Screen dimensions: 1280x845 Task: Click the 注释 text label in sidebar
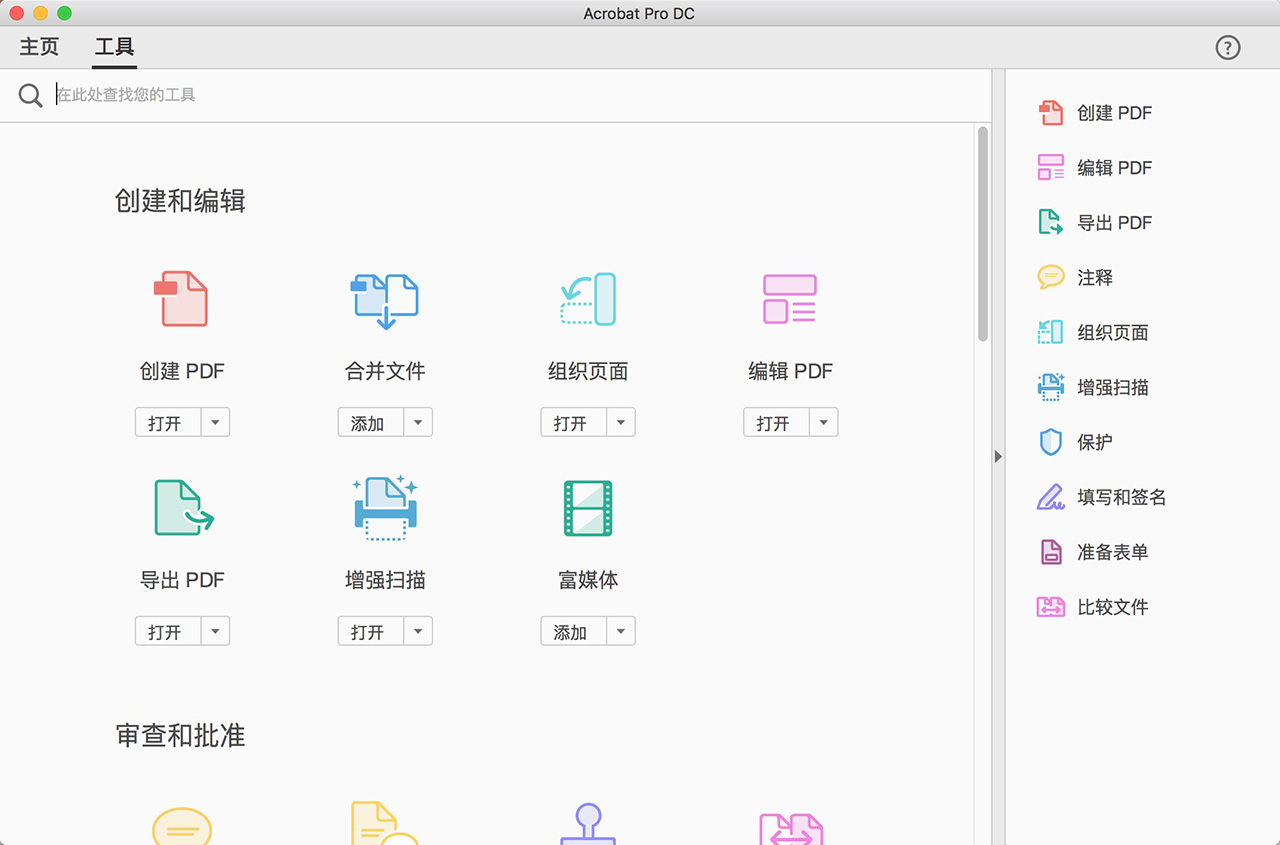pos(1095,277)
